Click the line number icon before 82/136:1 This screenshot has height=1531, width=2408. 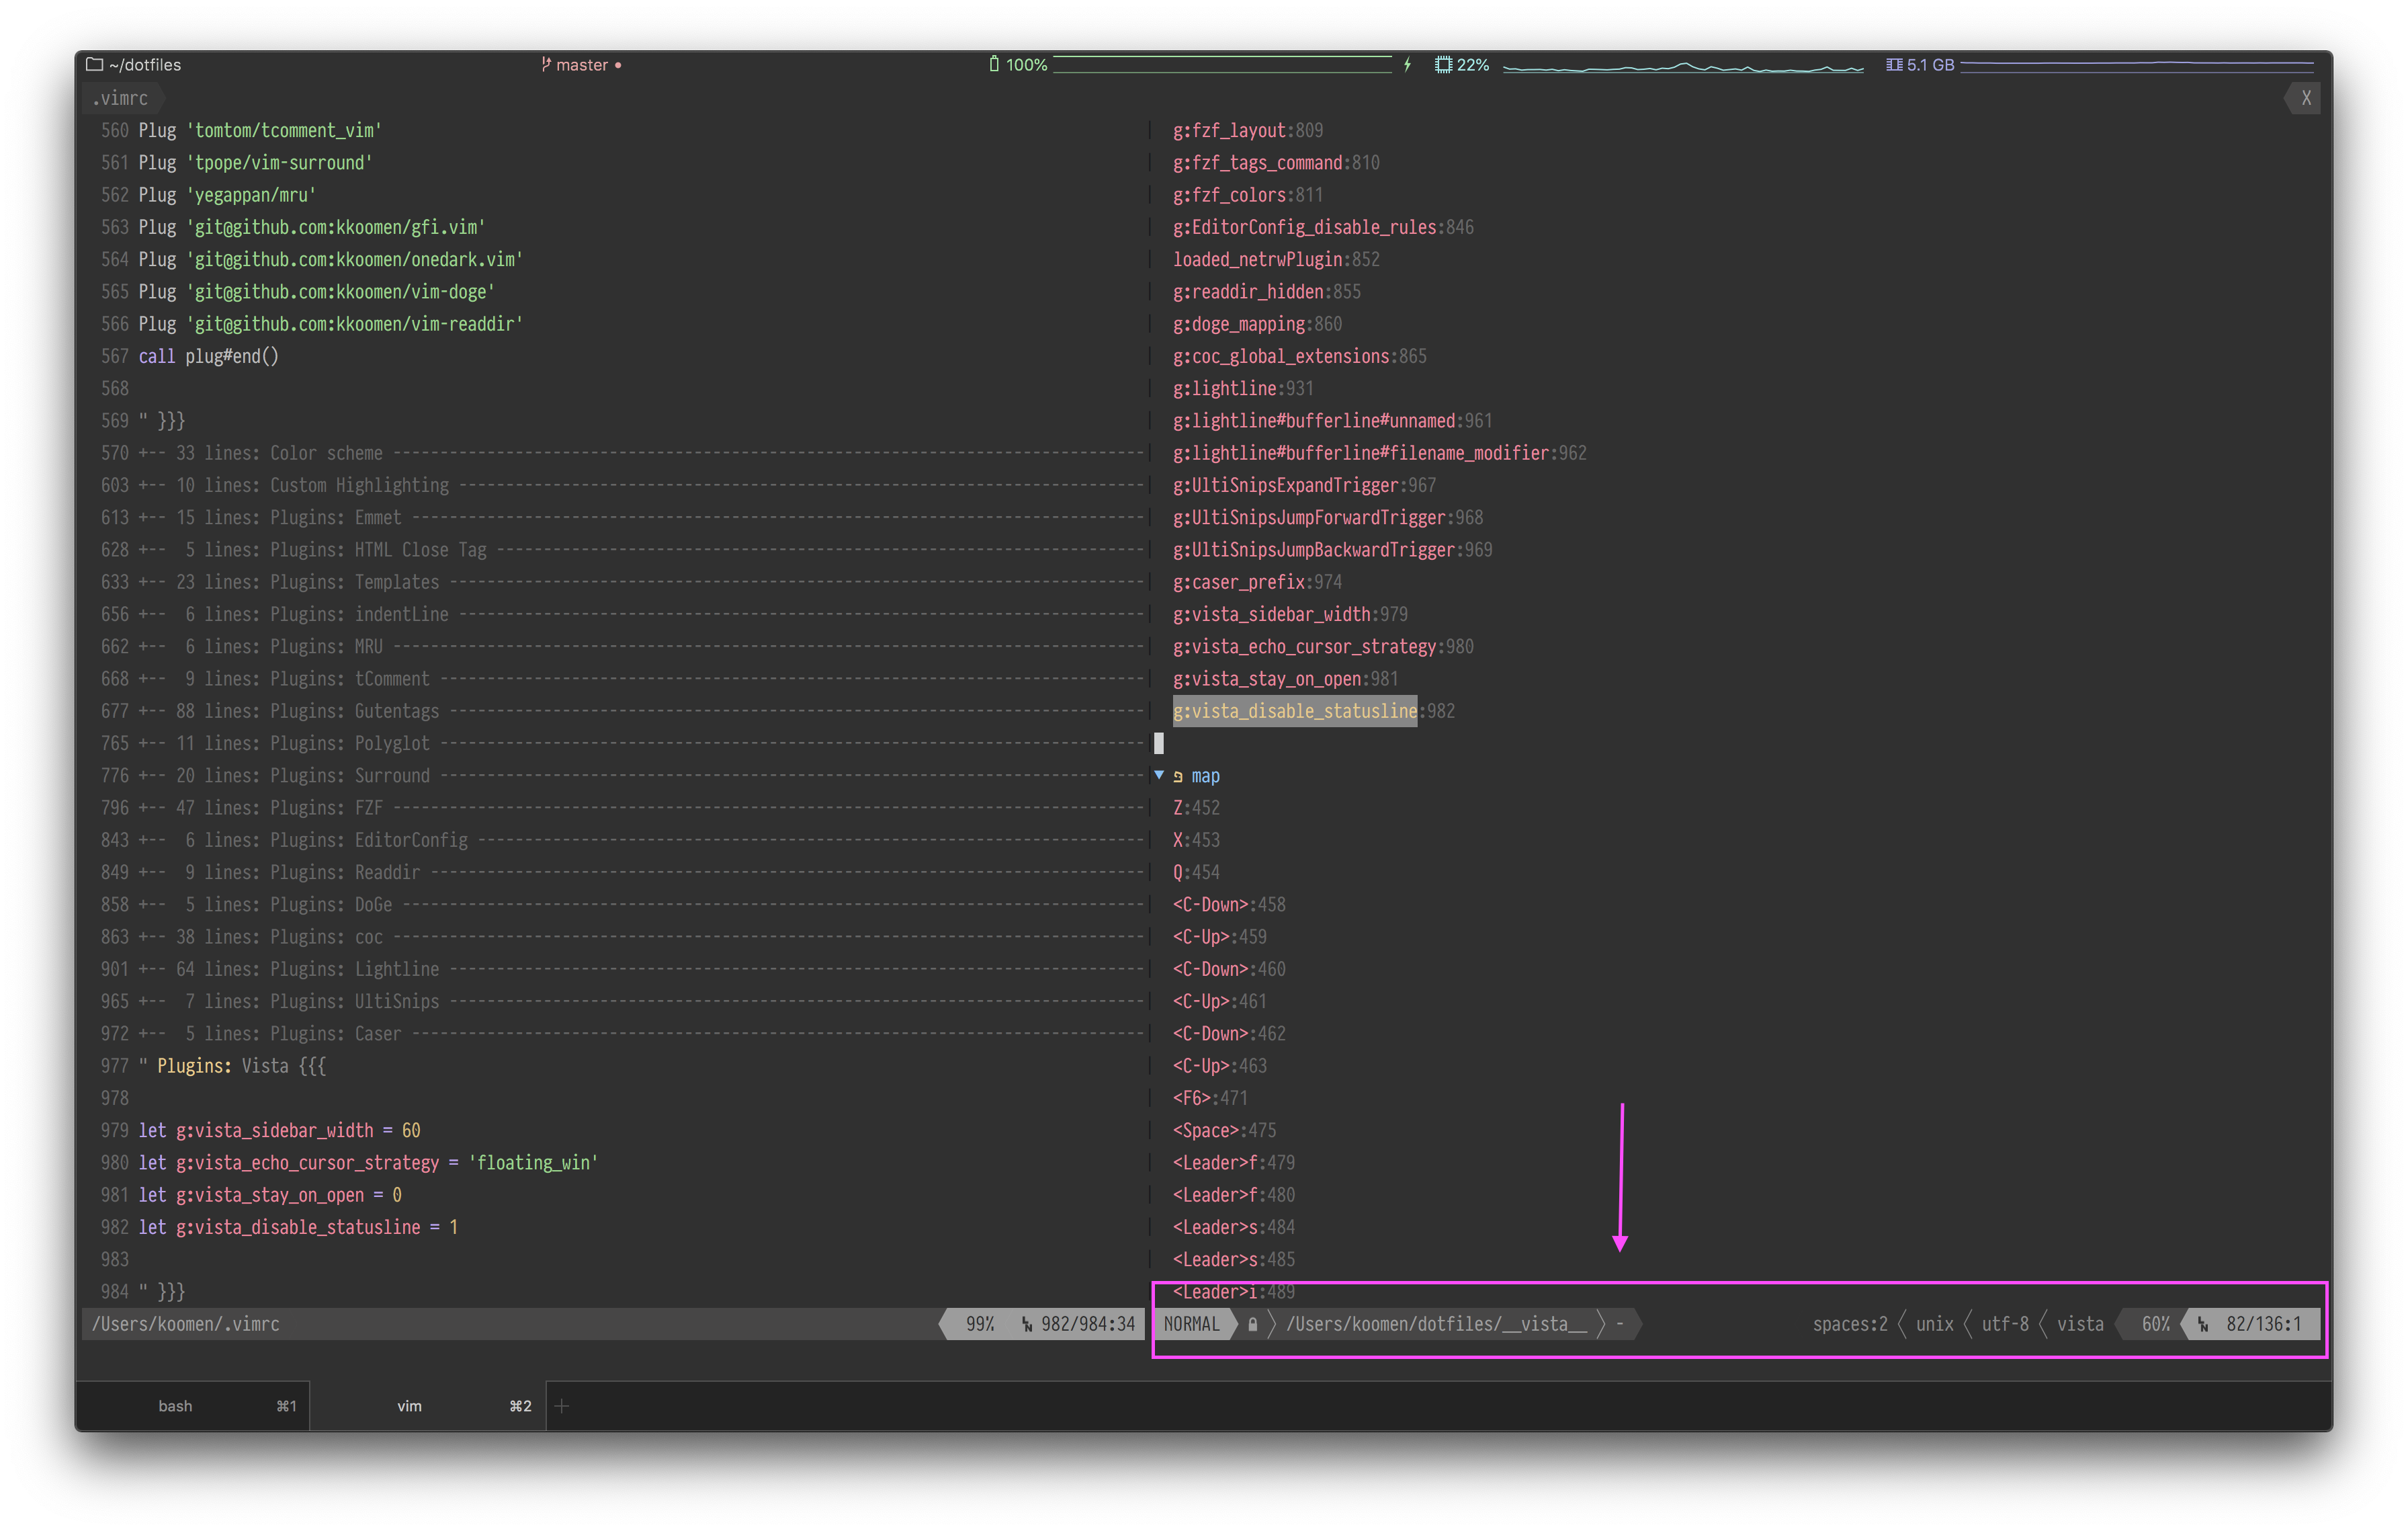[2203, 1324]
